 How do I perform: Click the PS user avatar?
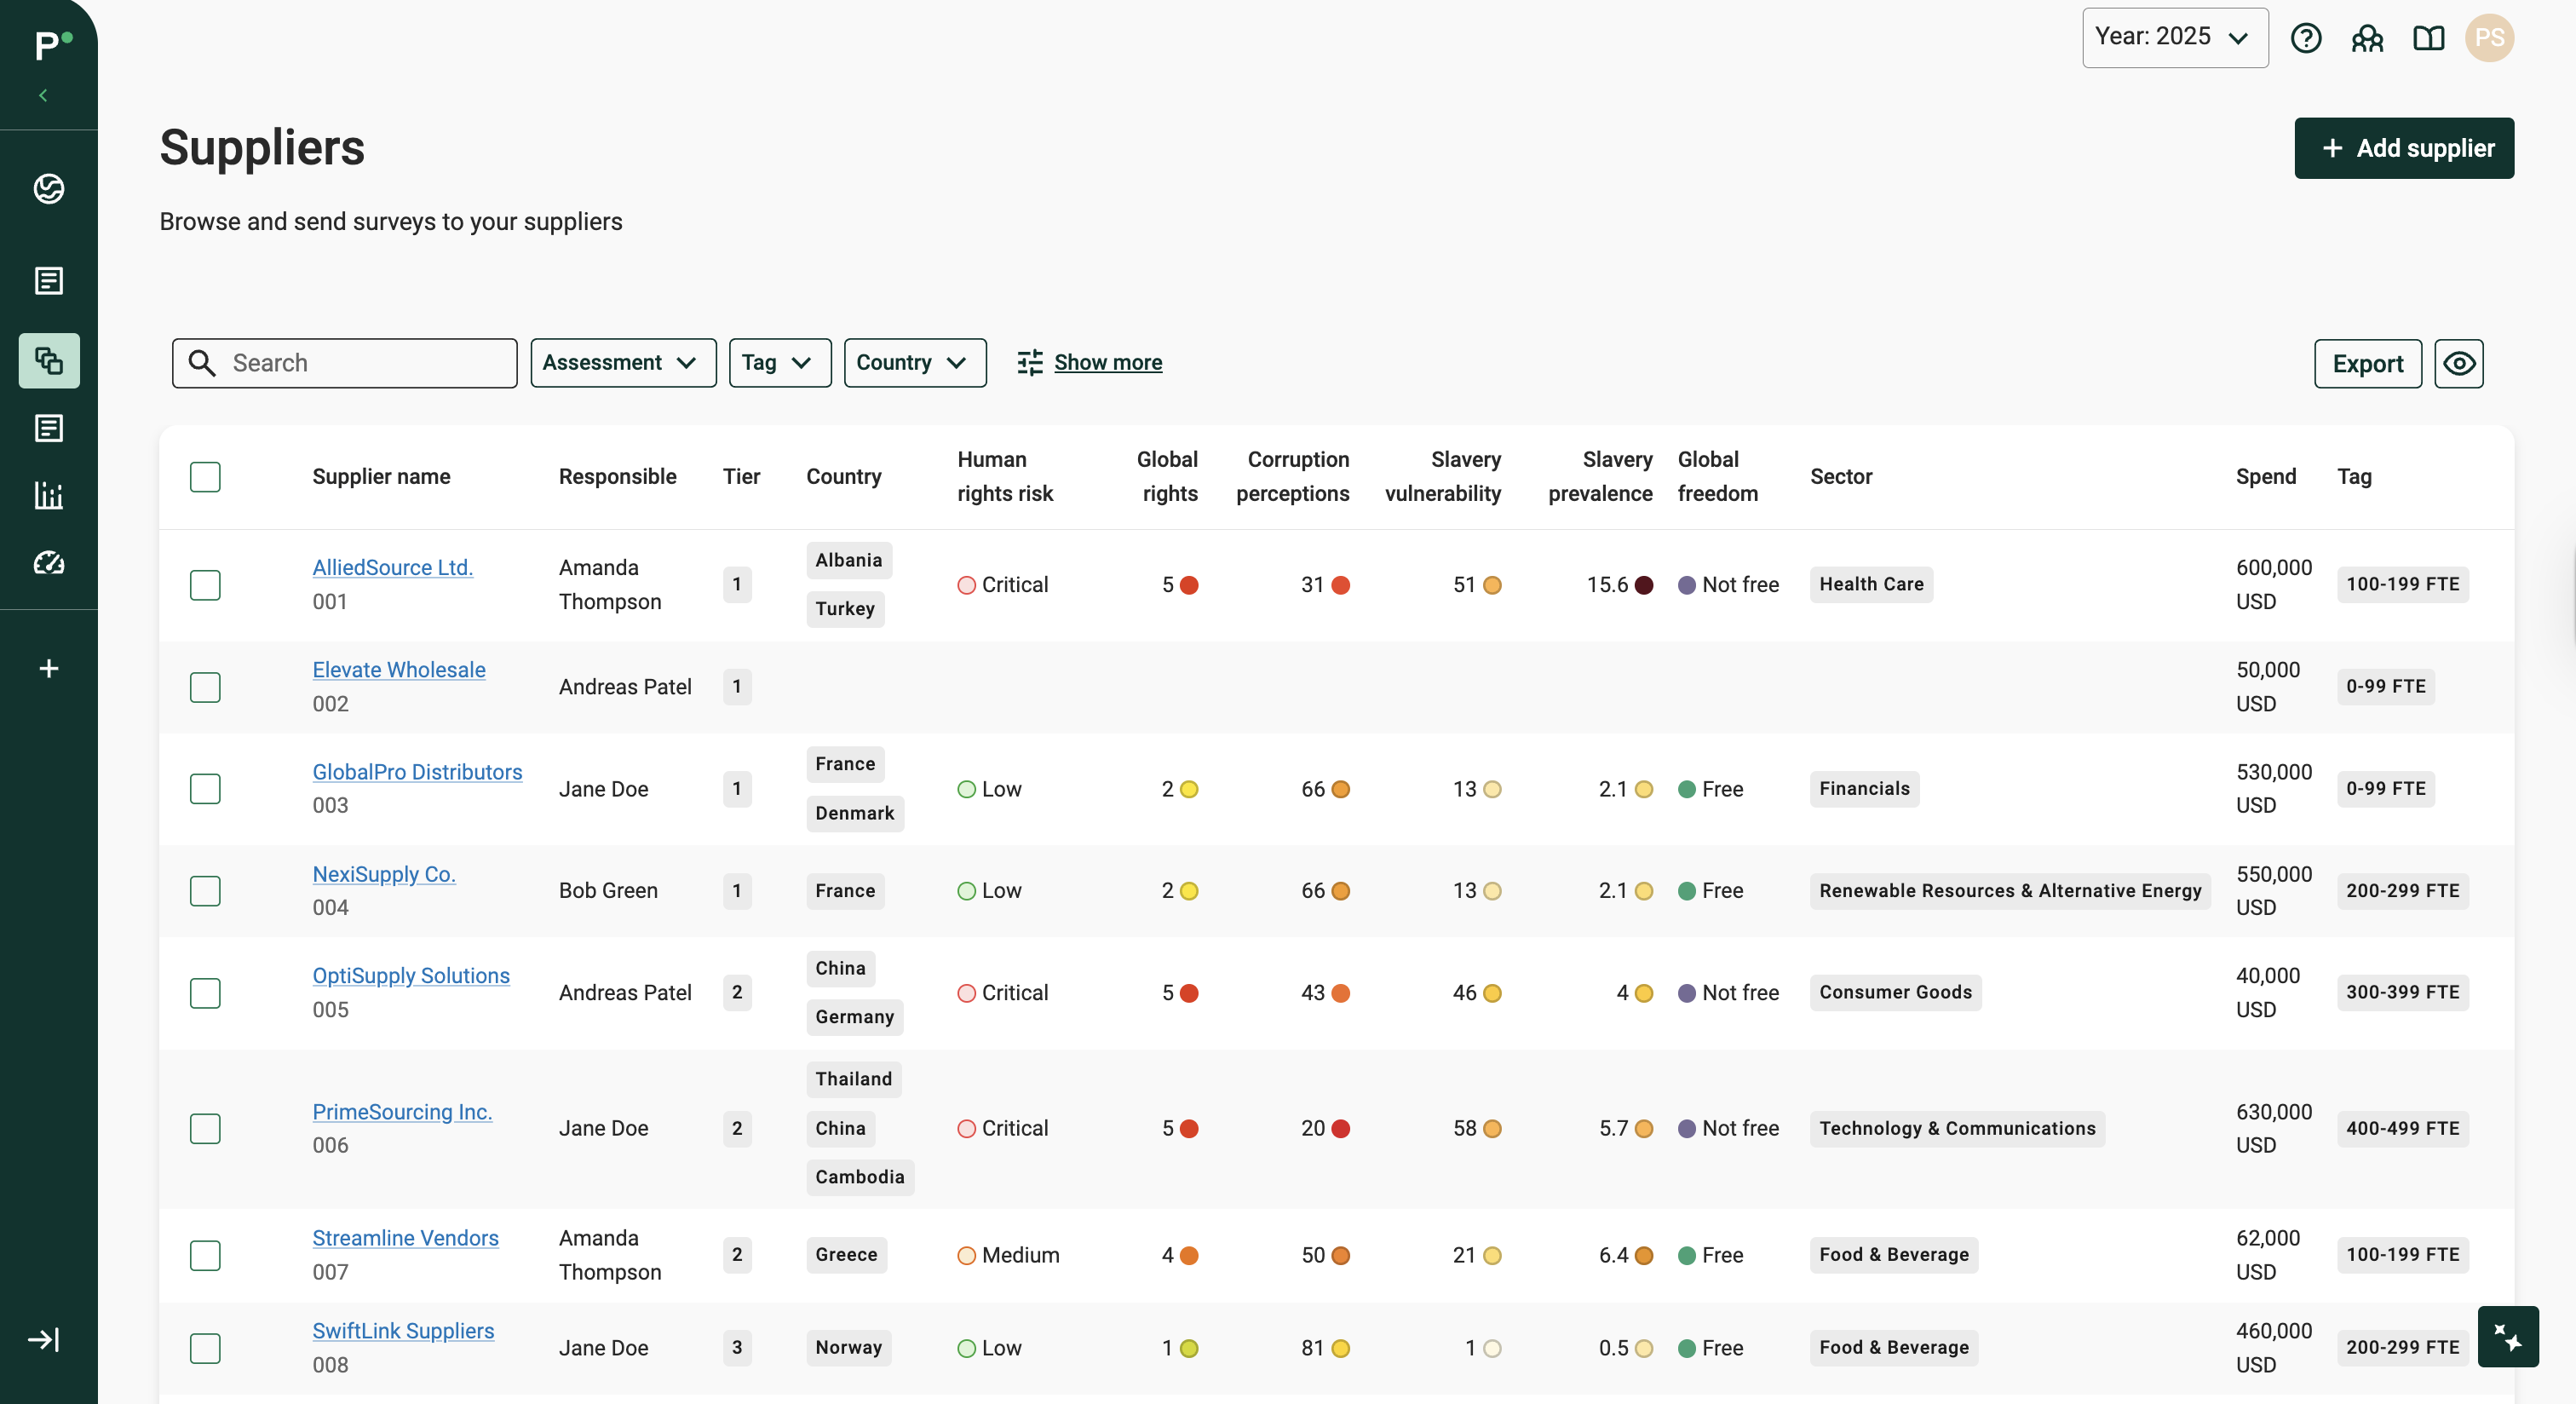[x=2489, y=38]
